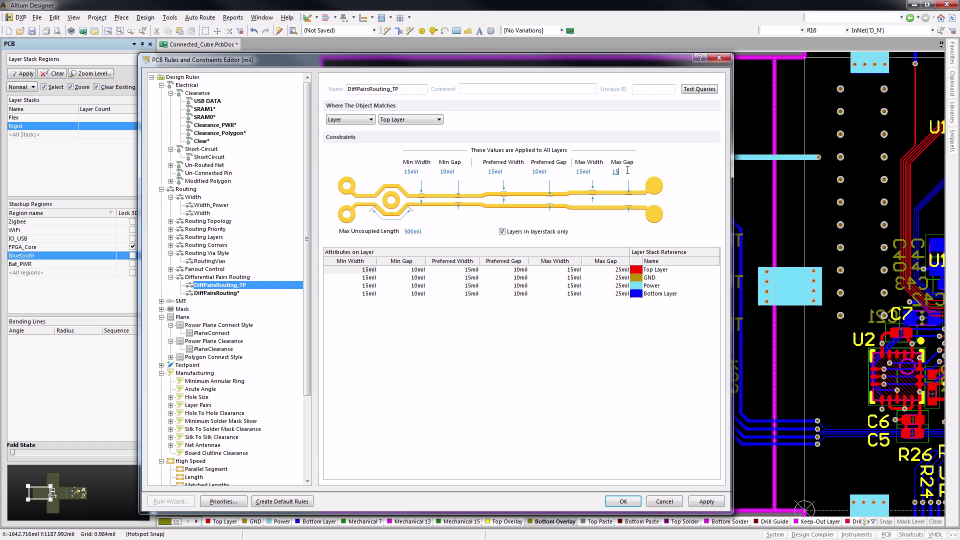This screenshot has width=960, height=540.
Task: Expand the Un-Routed Net tree node
Action: coord(171,165)
